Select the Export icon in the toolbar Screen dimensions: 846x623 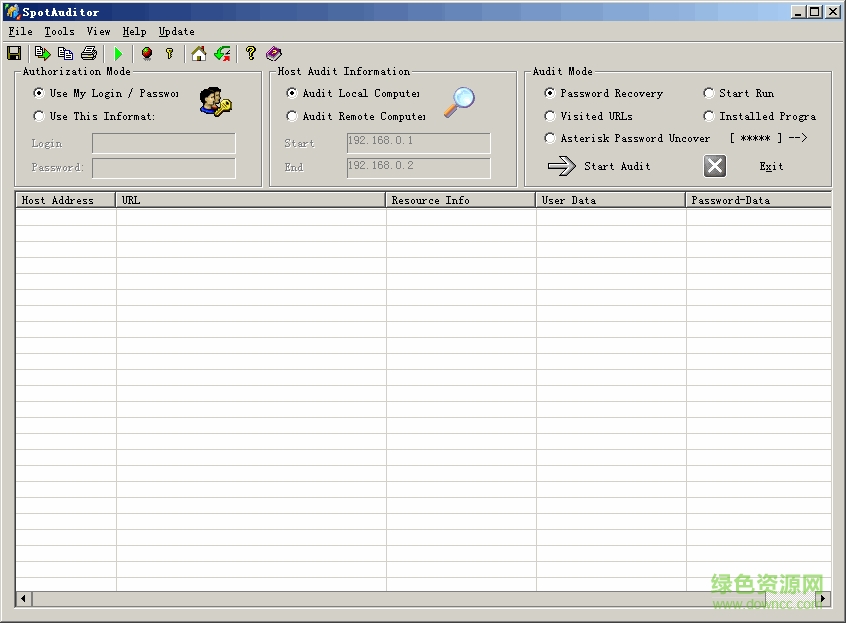42,53
